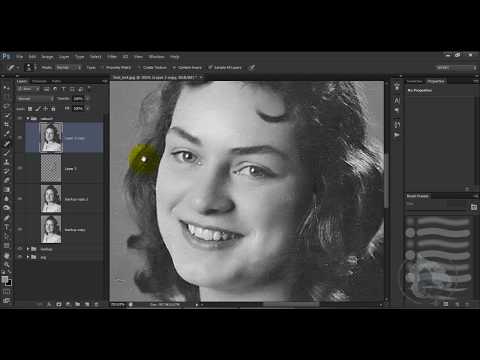
Task: Open the Image menu
Action: pos(47,57)
